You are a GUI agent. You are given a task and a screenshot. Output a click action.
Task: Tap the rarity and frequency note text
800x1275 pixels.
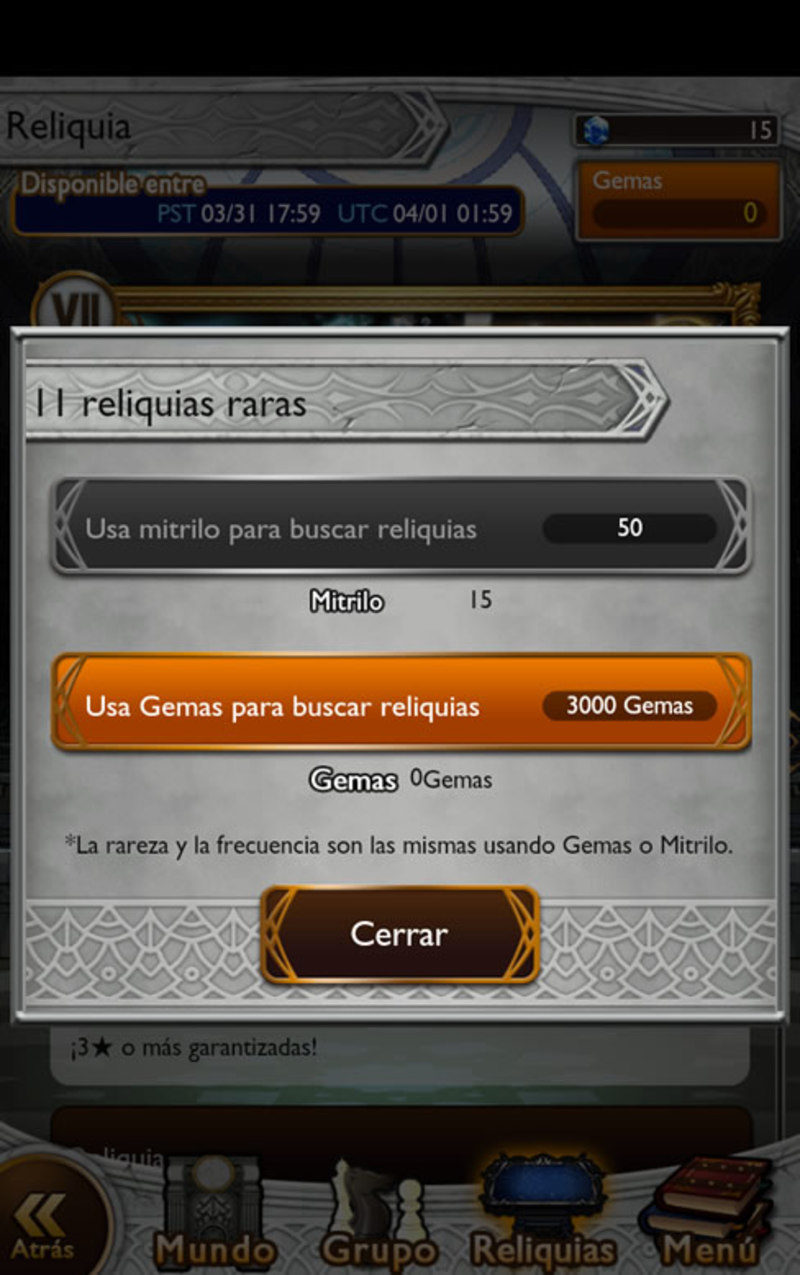pyautogui.click(x=400, y=845)
